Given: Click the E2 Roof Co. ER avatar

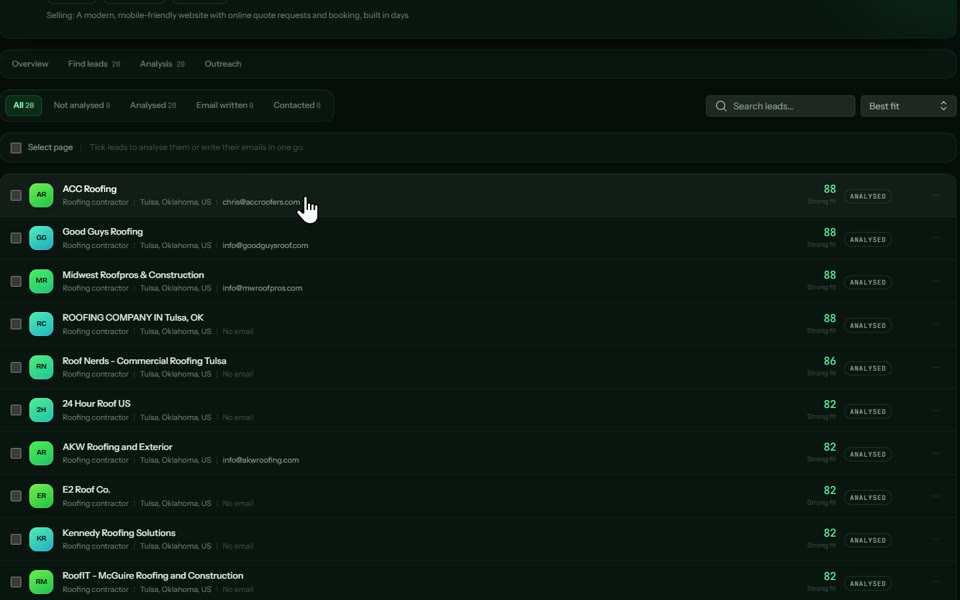Looking at the screenshot, I should [x=41, y=496].
